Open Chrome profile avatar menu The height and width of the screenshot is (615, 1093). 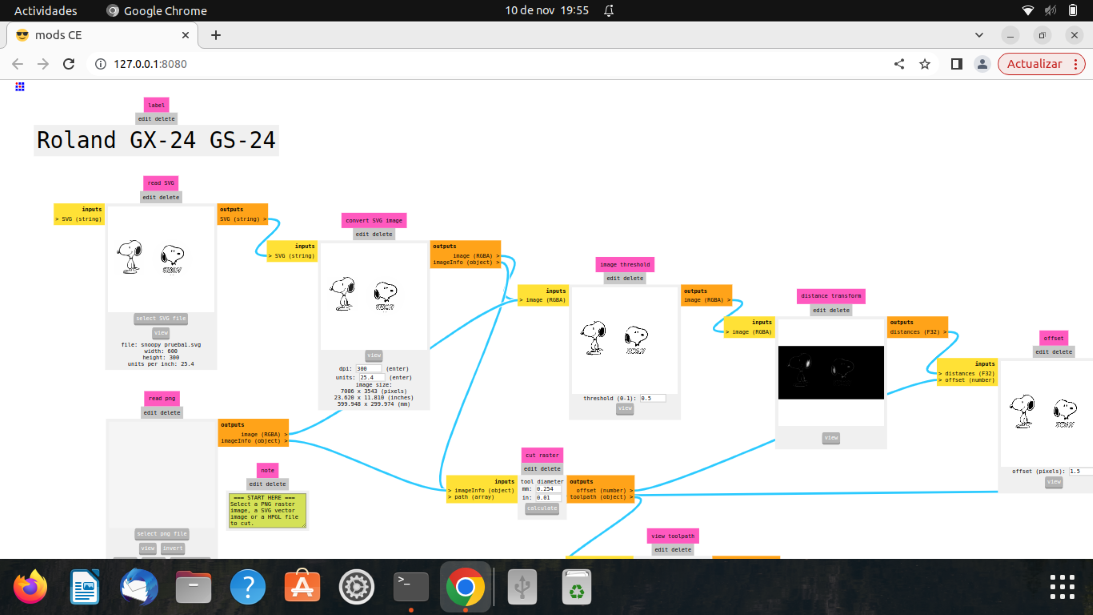pos(982,63)
